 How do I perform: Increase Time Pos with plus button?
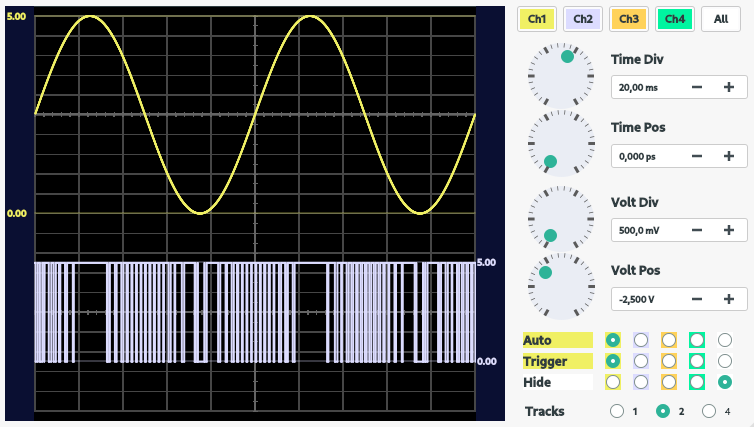(729, 156)
